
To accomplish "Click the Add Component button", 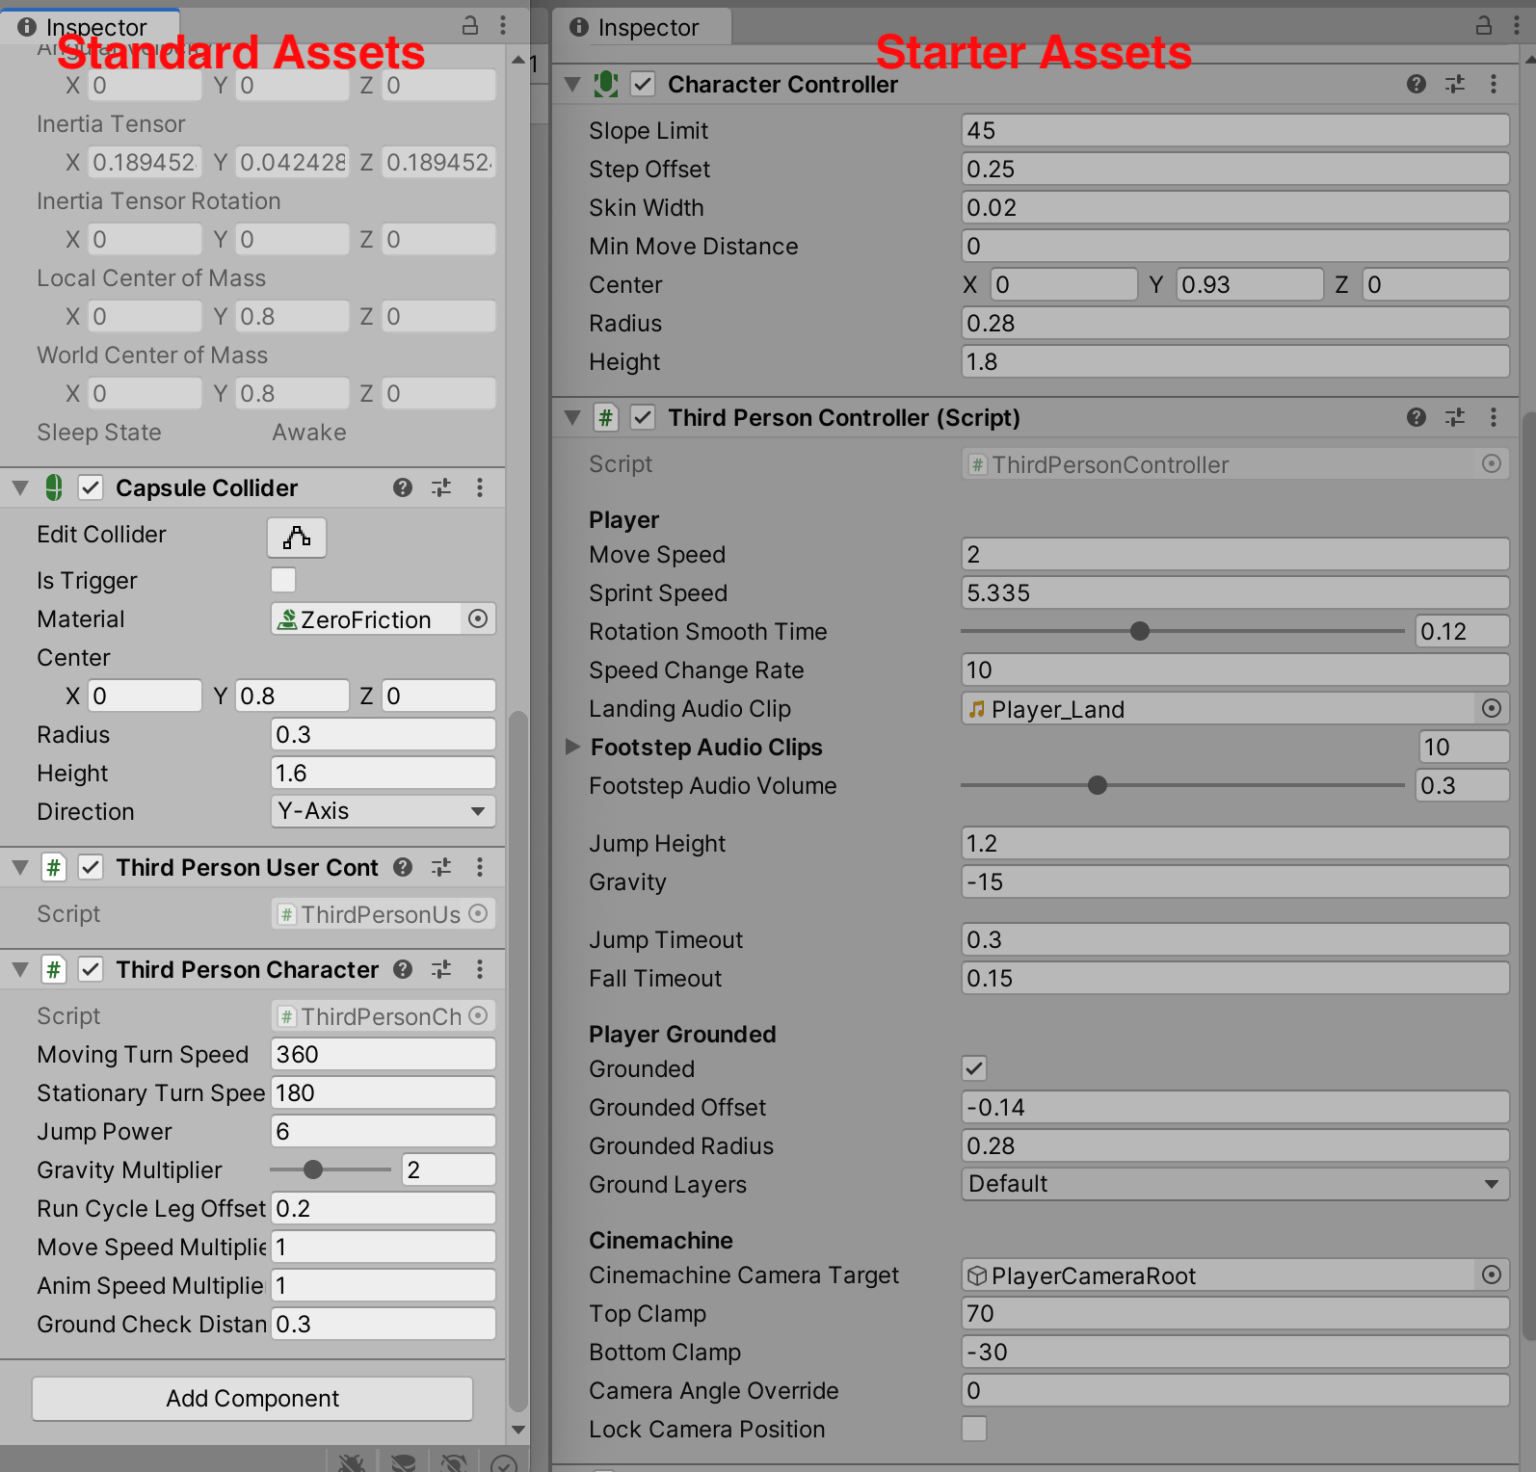I will tap(251, 1398).
